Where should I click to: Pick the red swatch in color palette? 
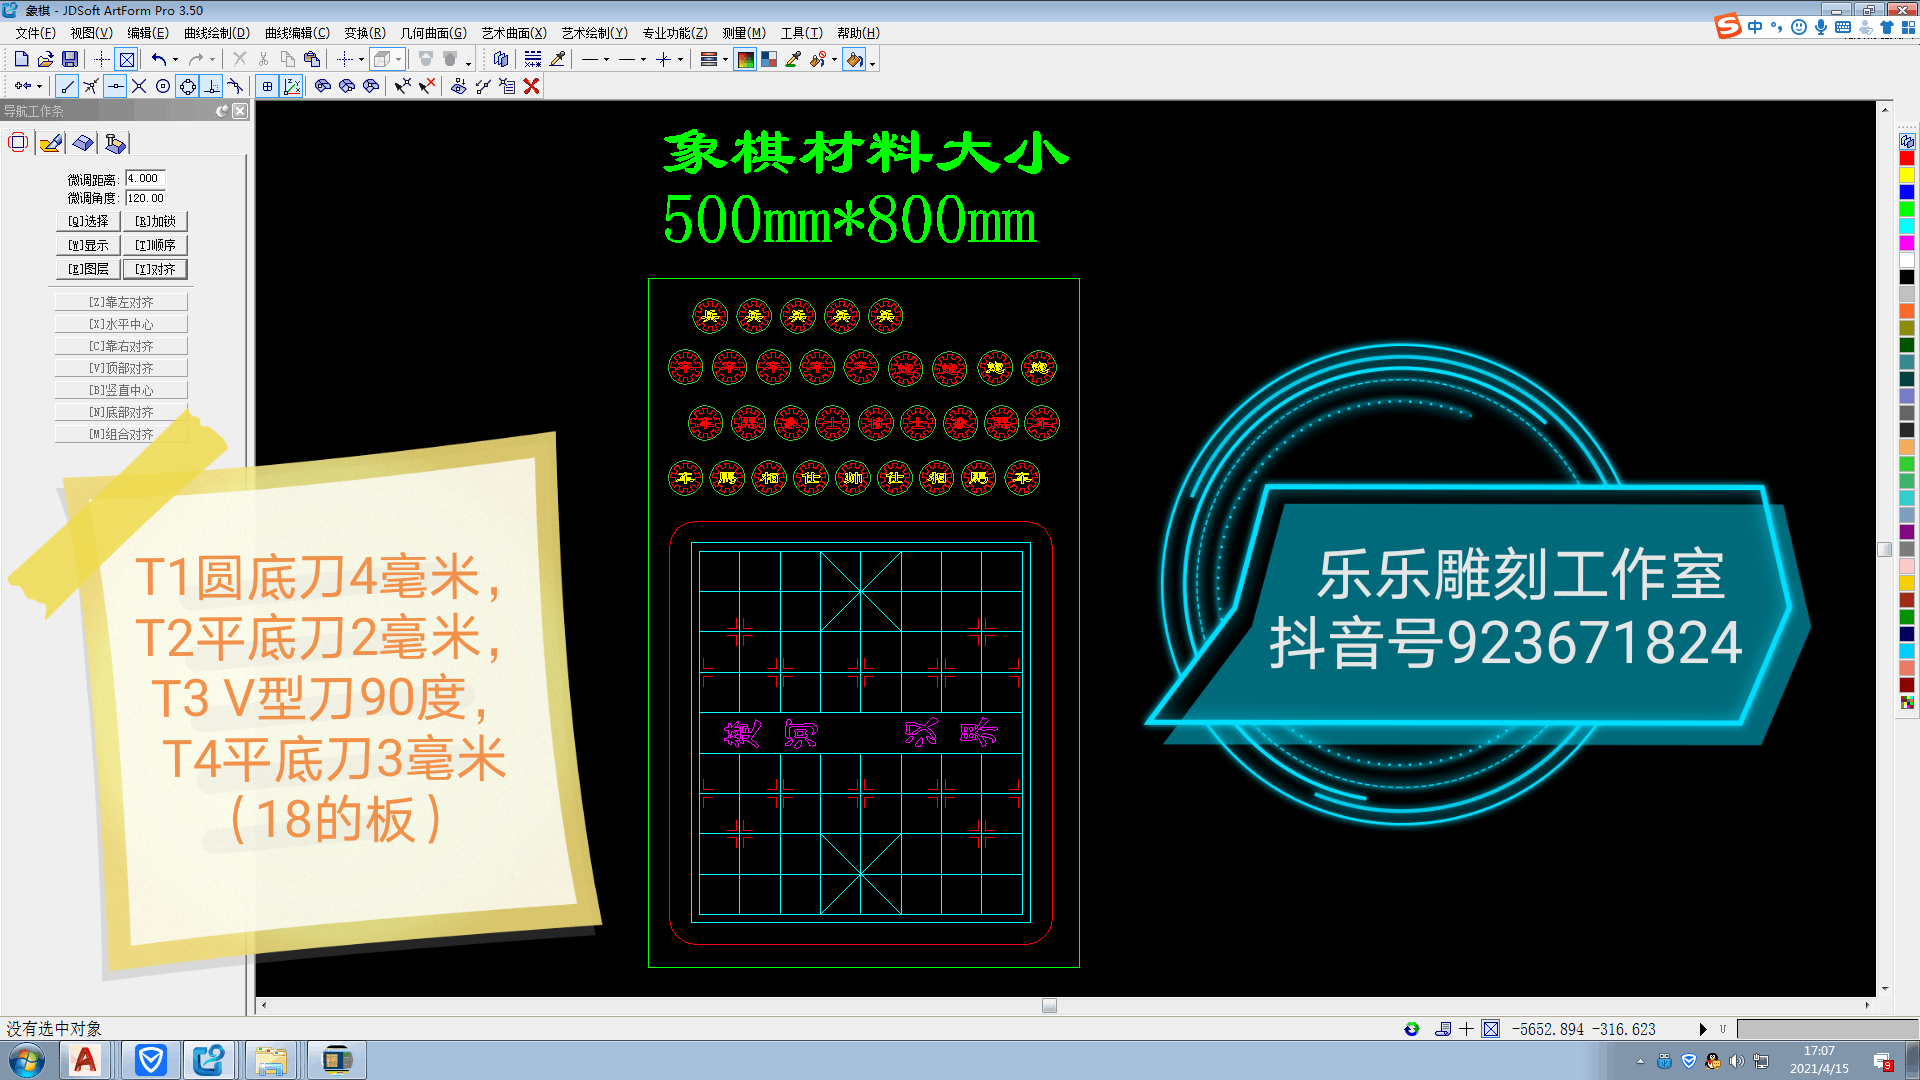coord(1906,159)
